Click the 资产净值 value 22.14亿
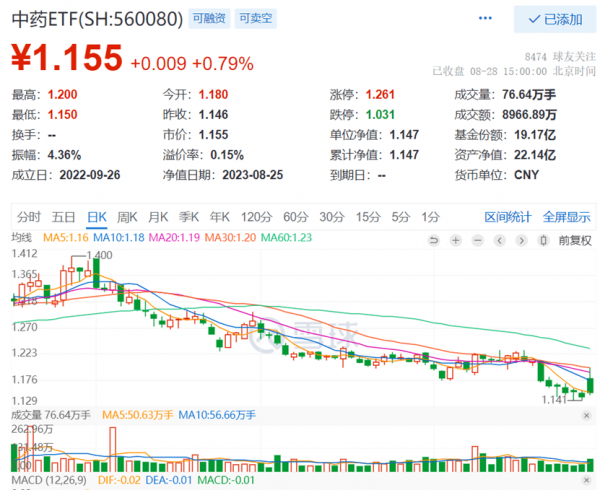600x490 pixels. pyautogui.click(x=535, y=155)
